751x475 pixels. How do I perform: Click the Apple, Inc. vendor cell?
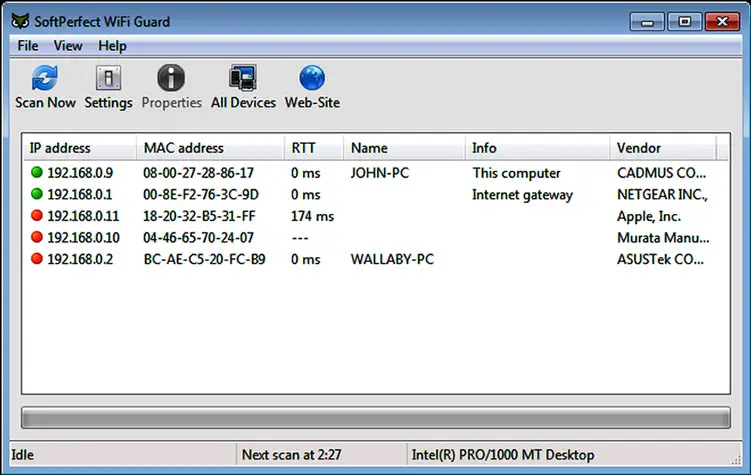tap(649, 216)
